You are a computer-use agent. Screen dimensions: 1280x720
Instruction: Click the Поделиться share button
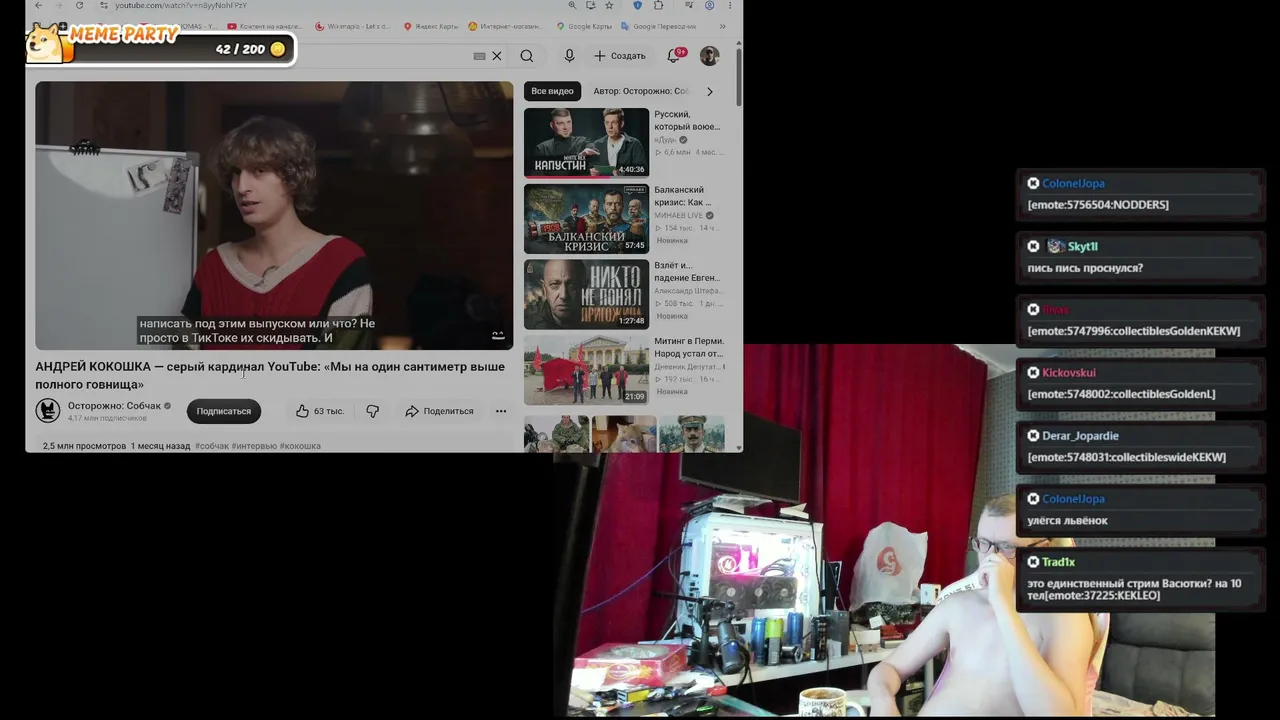(x=439, y=411)
